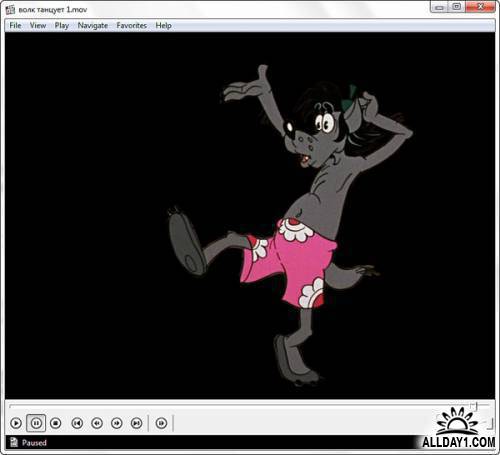Screen dimensions: 500x455
Task: Open the File menu
Action: click(15, 25)
